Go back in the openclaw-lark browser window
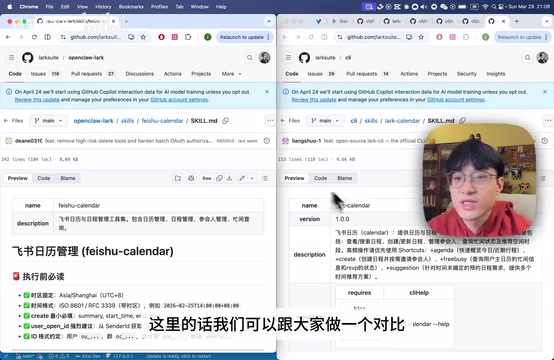This screenshot has width=554, height=360. click(x=8, y=37)
